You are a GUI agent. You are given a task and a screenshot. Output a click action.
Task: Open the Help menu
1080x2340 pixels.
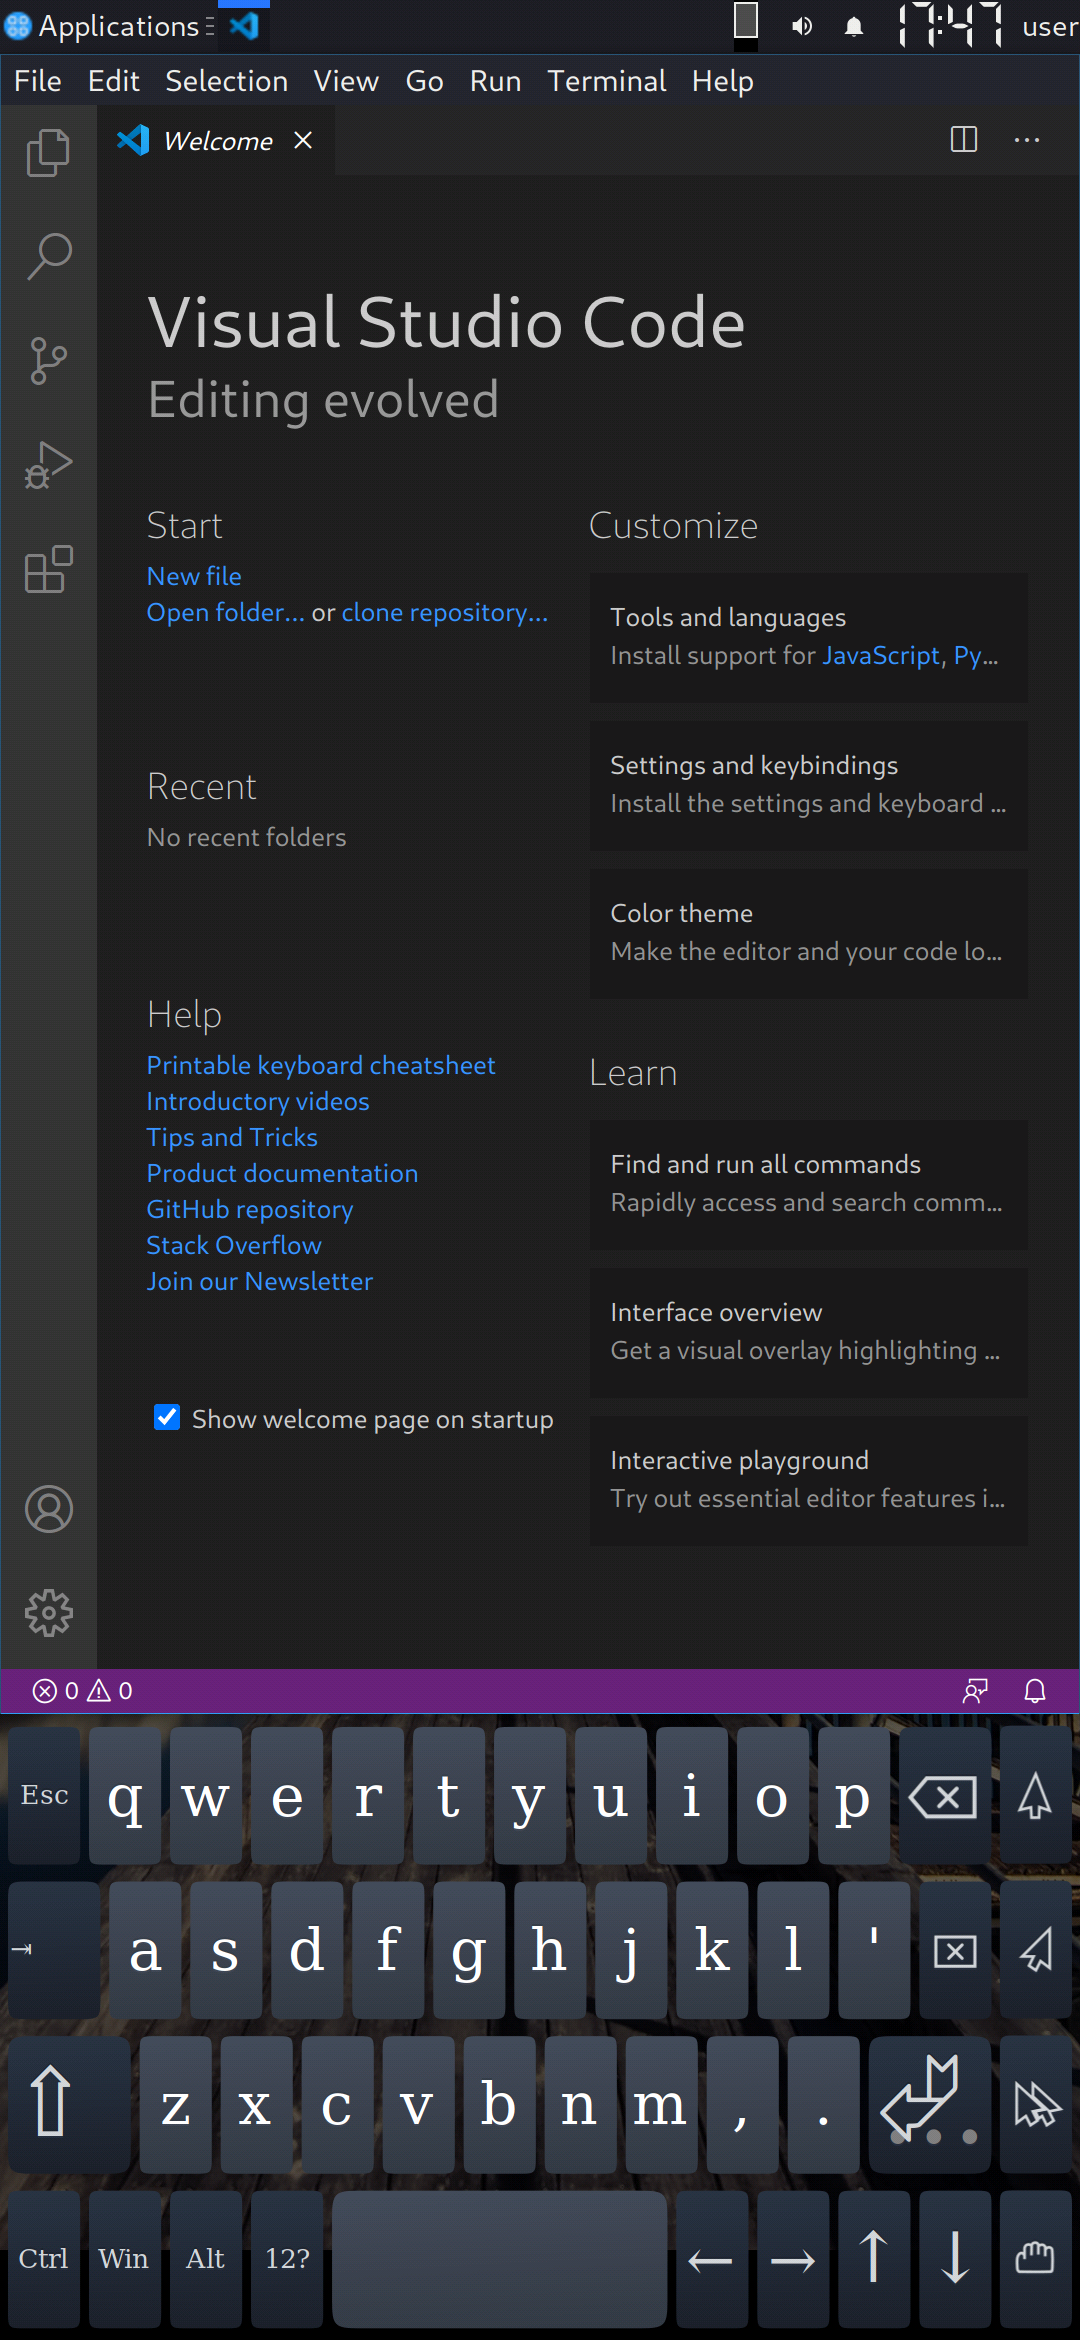point(723,81)
